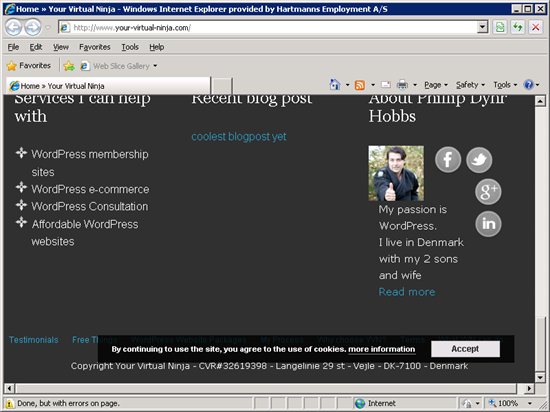Click WordPress e-commerce list item
The width and height of the screenshot is (550, 412).
click(90, 189)
